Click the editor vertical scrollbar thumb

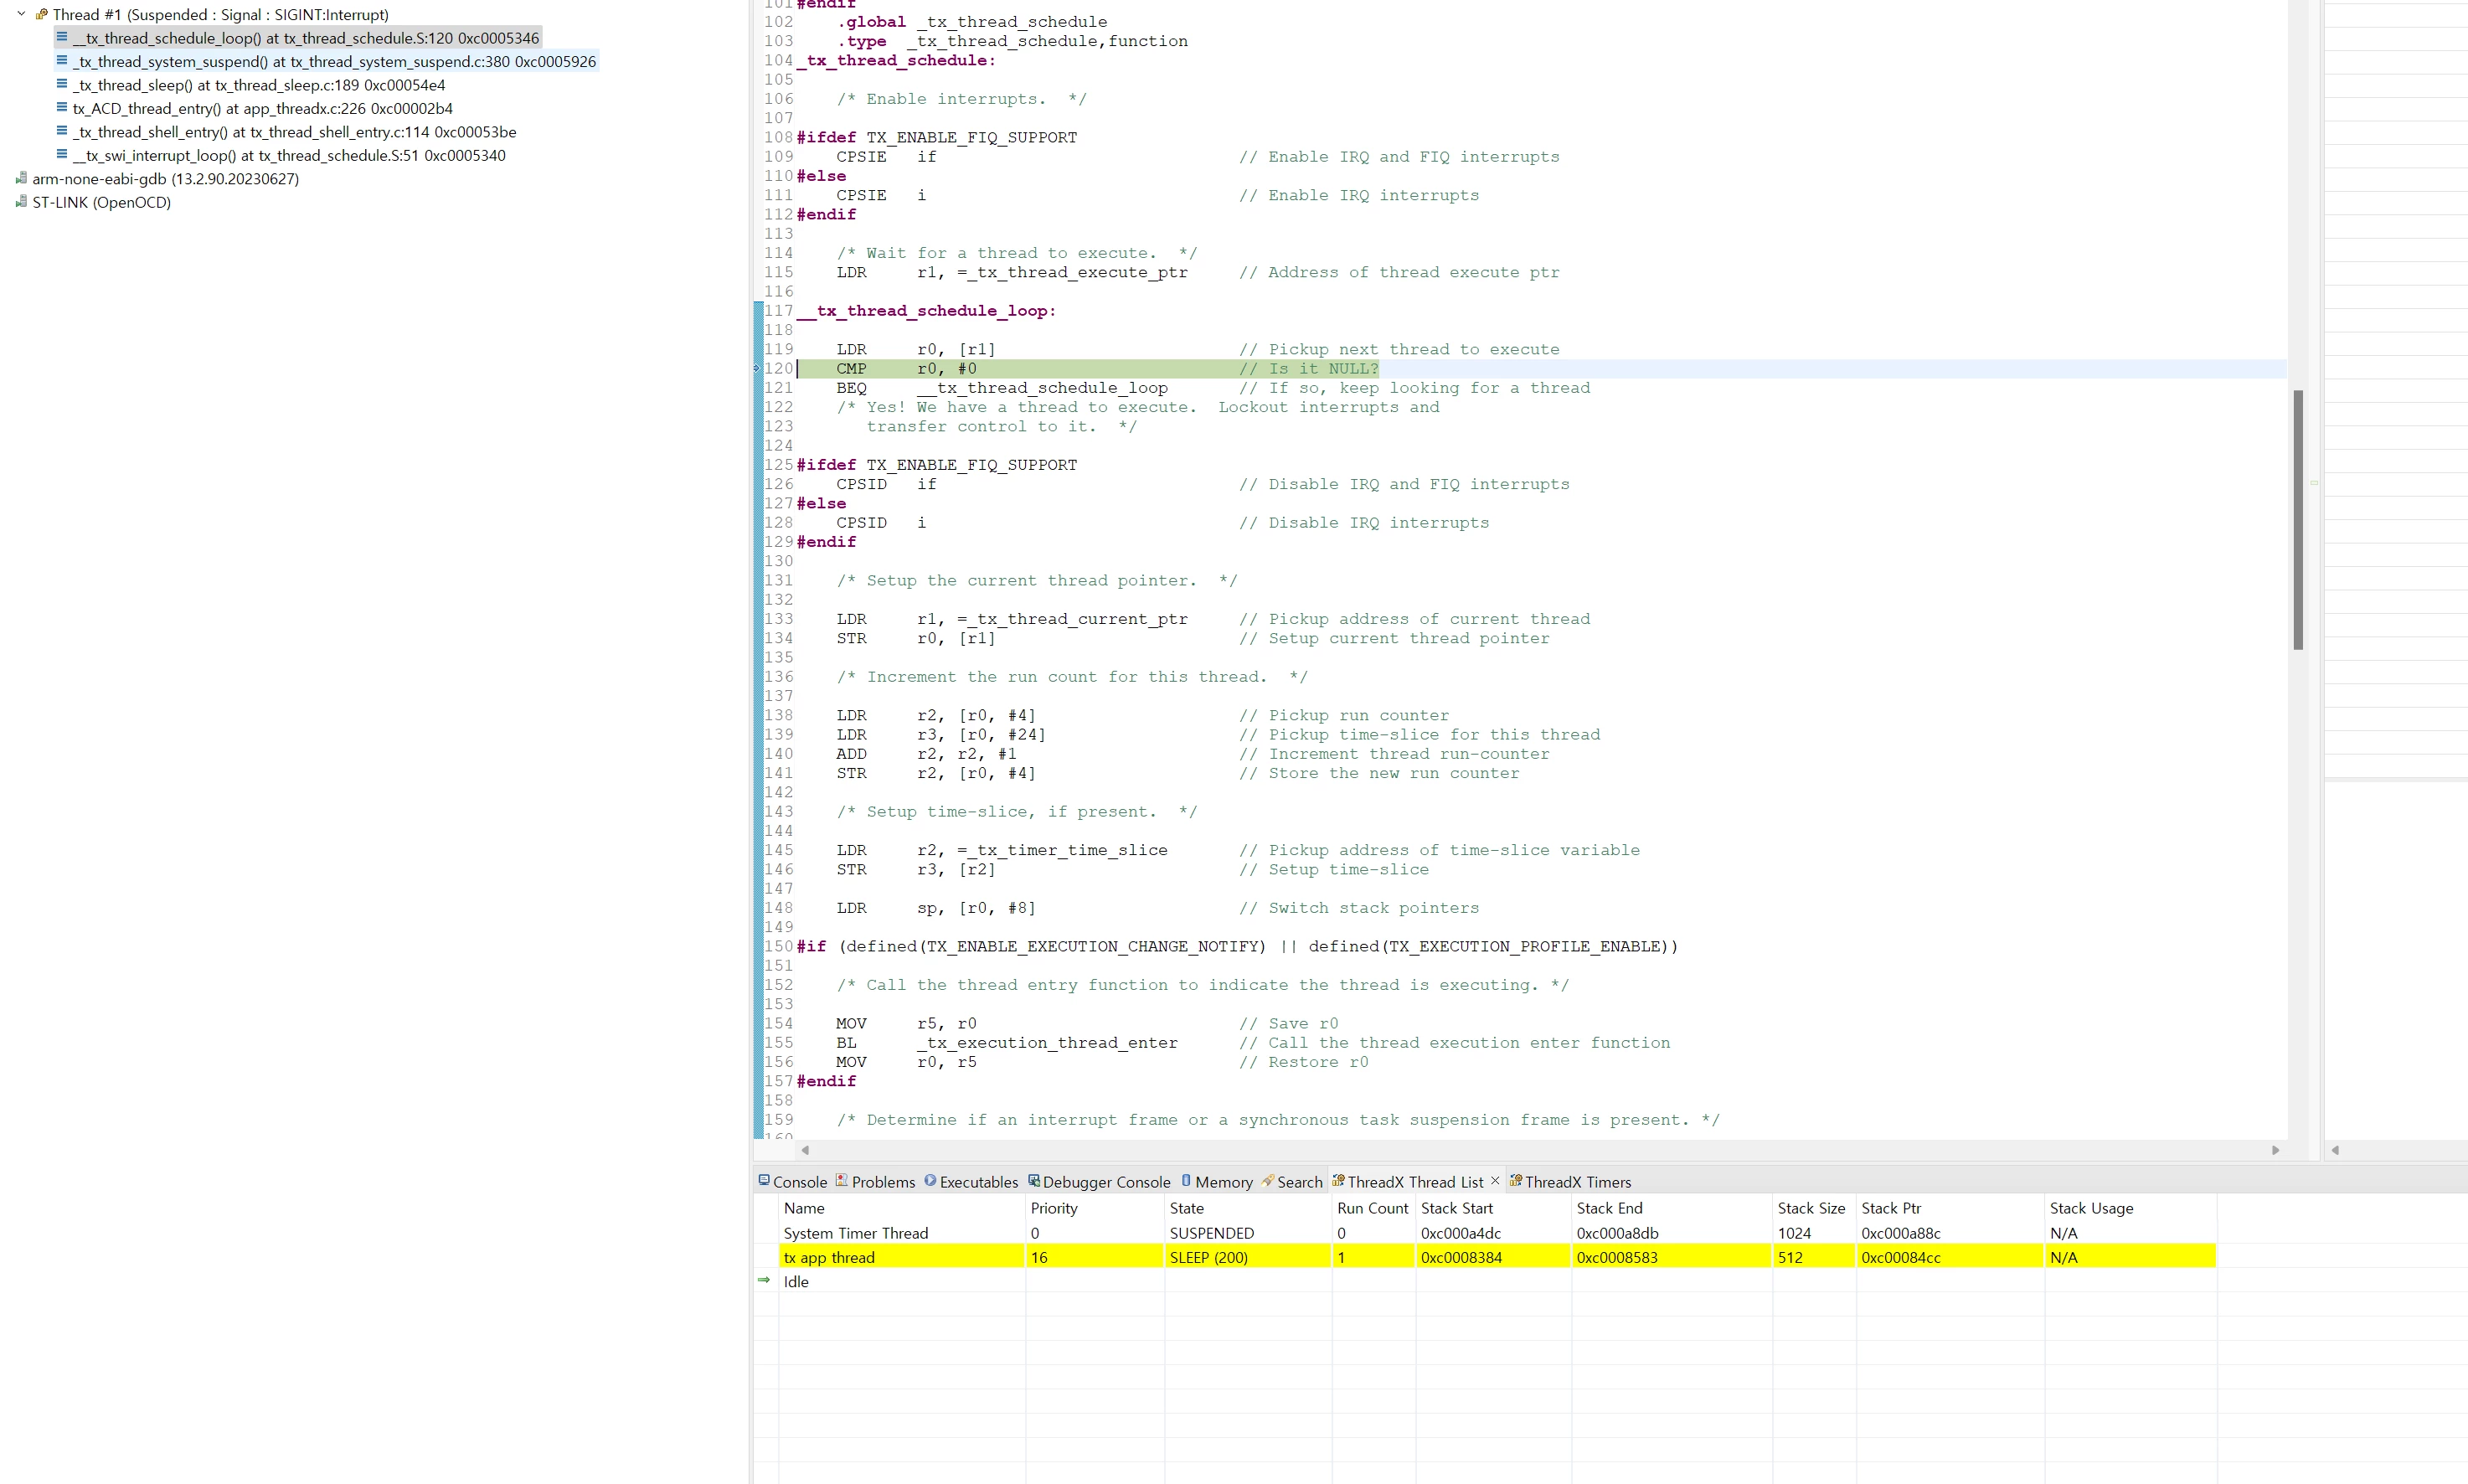pos(2299,519)
